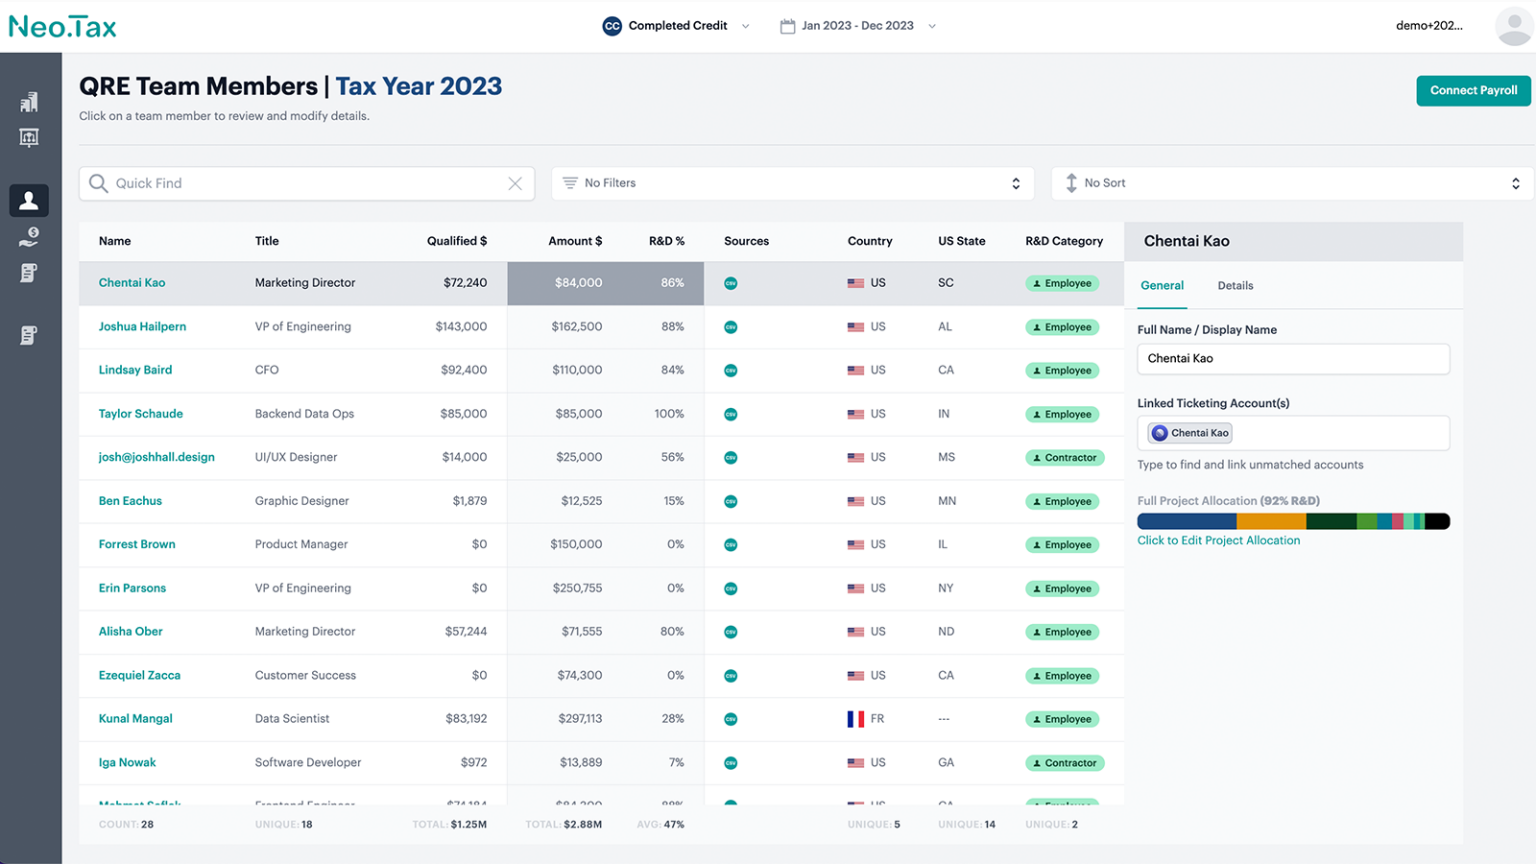Click the Connect Payroll button
This screenshot has height=864, width=1536.
click(1472, 90)
